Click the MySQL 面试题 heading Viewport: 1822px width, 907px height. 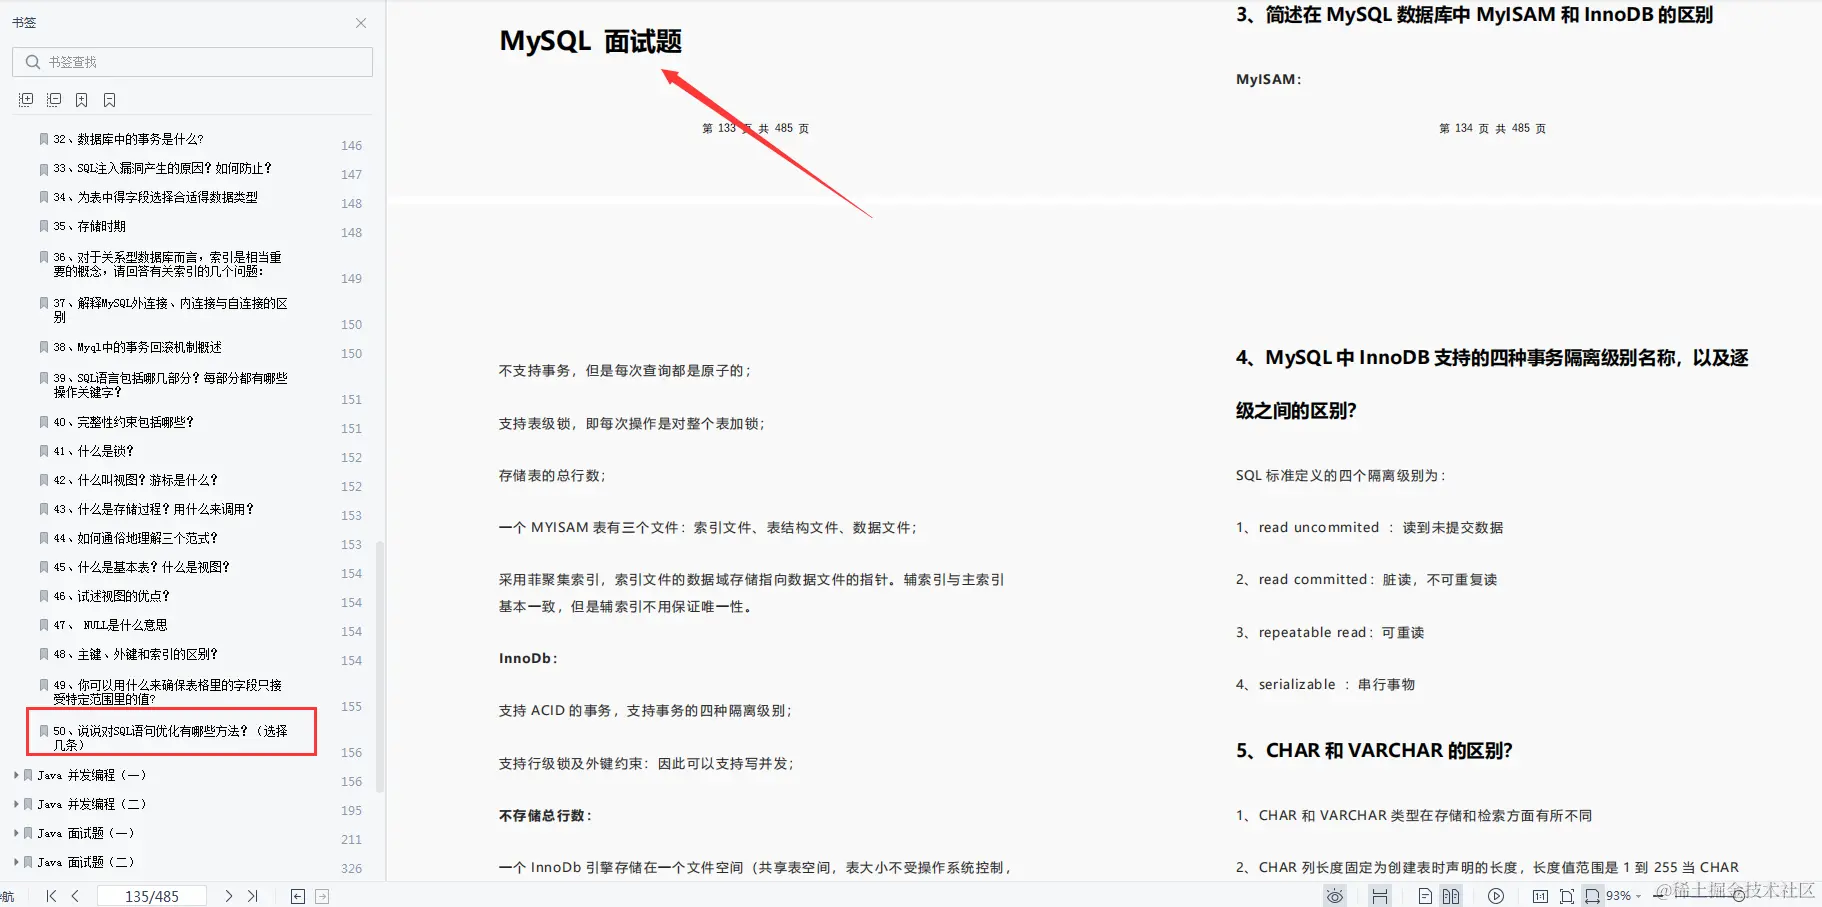click(590, 42)
